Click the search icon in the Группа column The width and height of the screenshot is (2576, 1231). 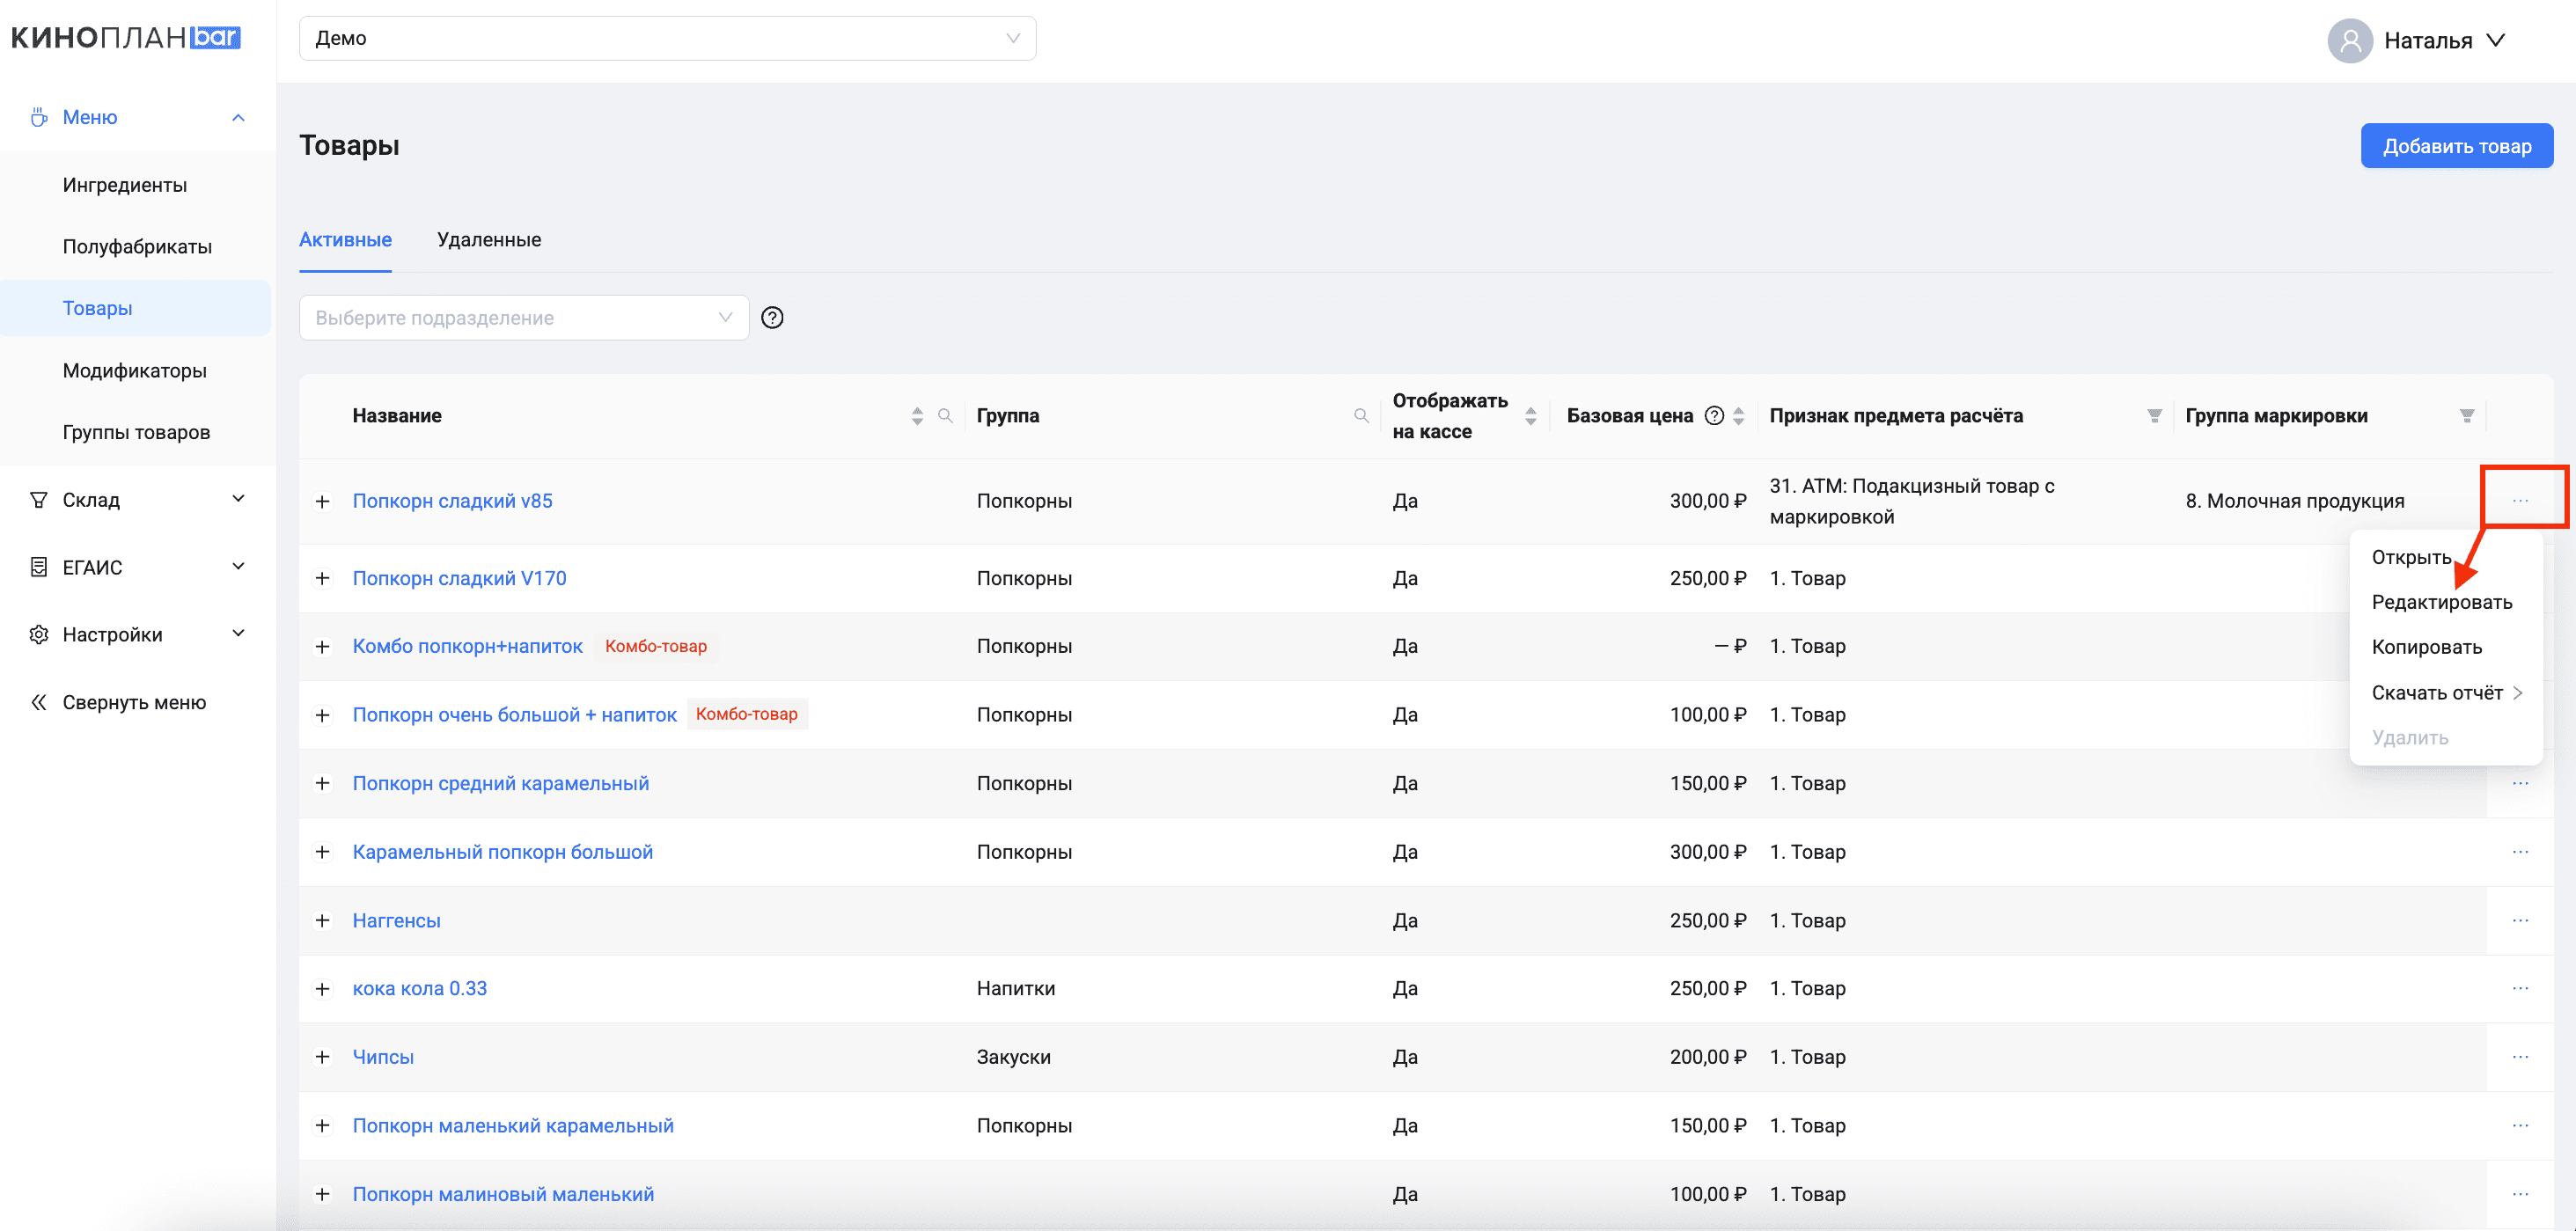[x=1361, y=416]
